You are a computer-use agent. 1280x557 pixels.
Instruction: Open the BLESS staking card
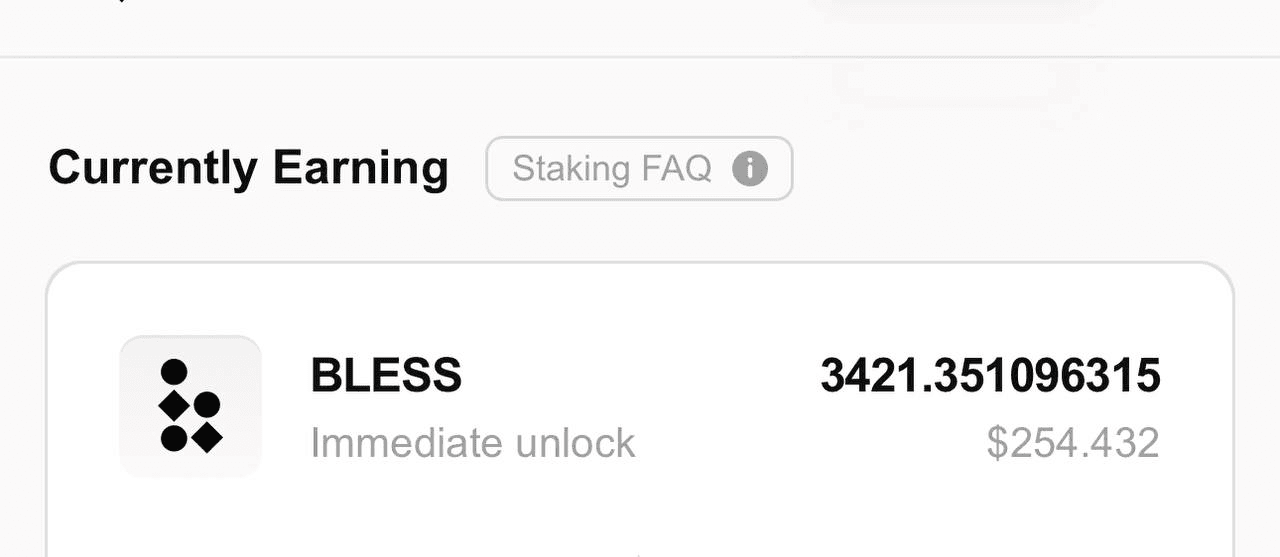640,410
